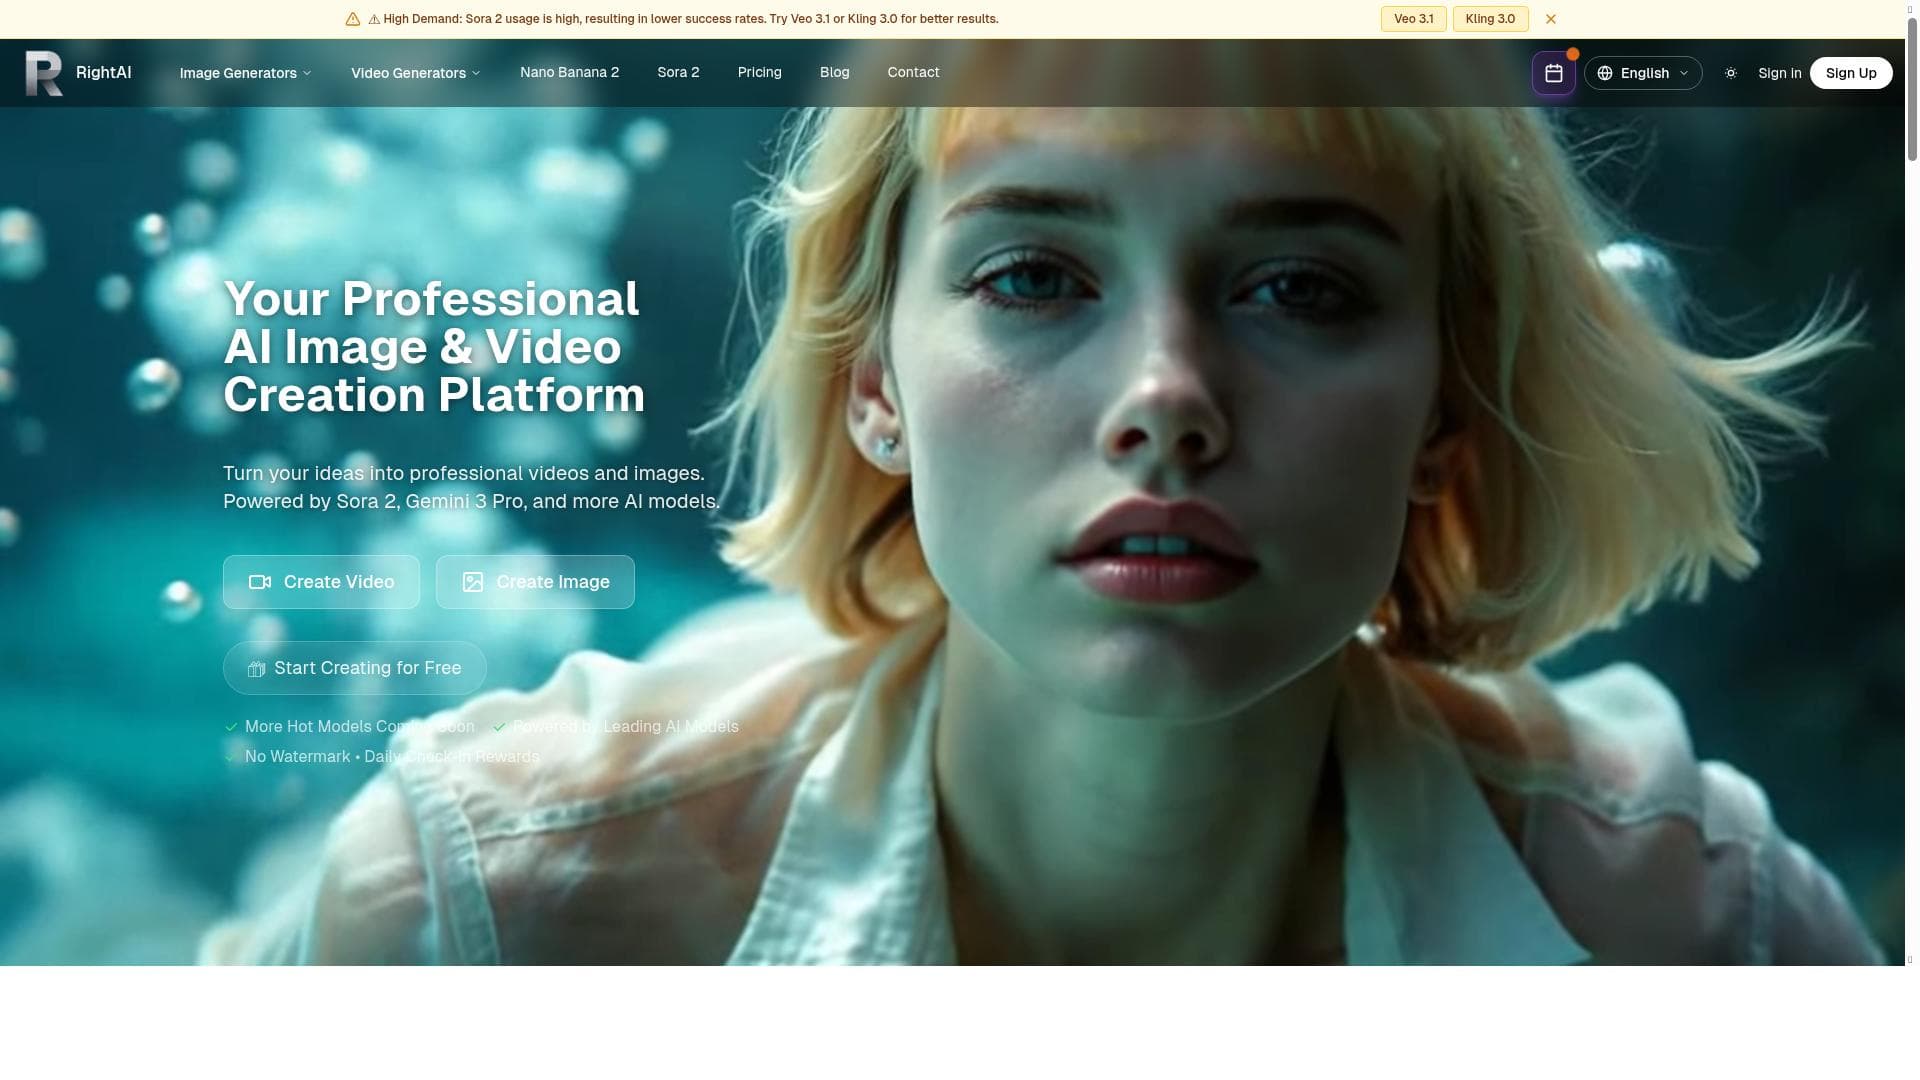
Task: Open the Sora 2 nav item
Action: [x=678, y=72]
